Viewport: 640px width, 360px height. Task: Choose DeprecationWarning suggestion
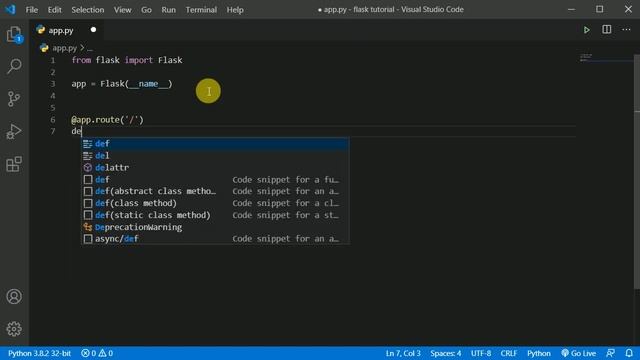point(215,227)
